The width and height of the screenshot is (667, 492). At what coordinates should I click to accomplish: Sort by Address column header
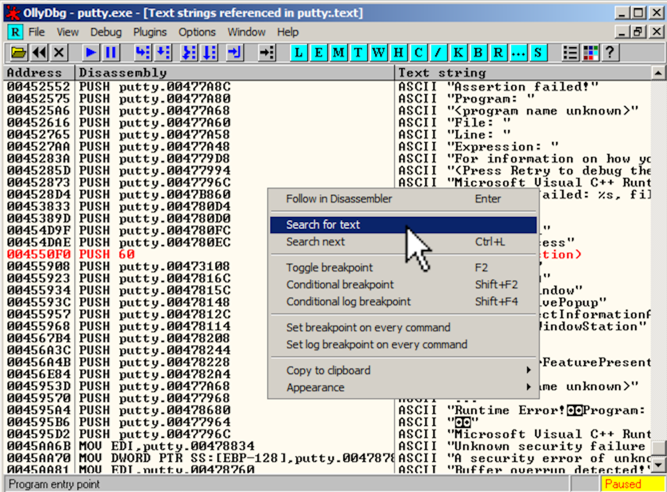(40, 73)
